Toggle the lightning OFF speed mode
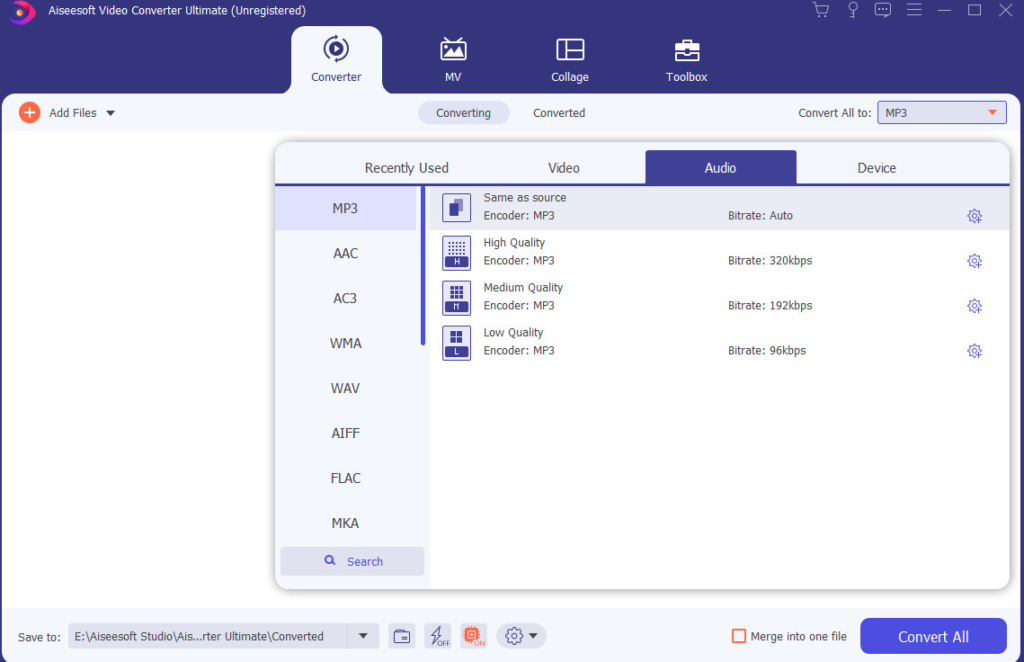1024x662 pixels. point(437,636)
